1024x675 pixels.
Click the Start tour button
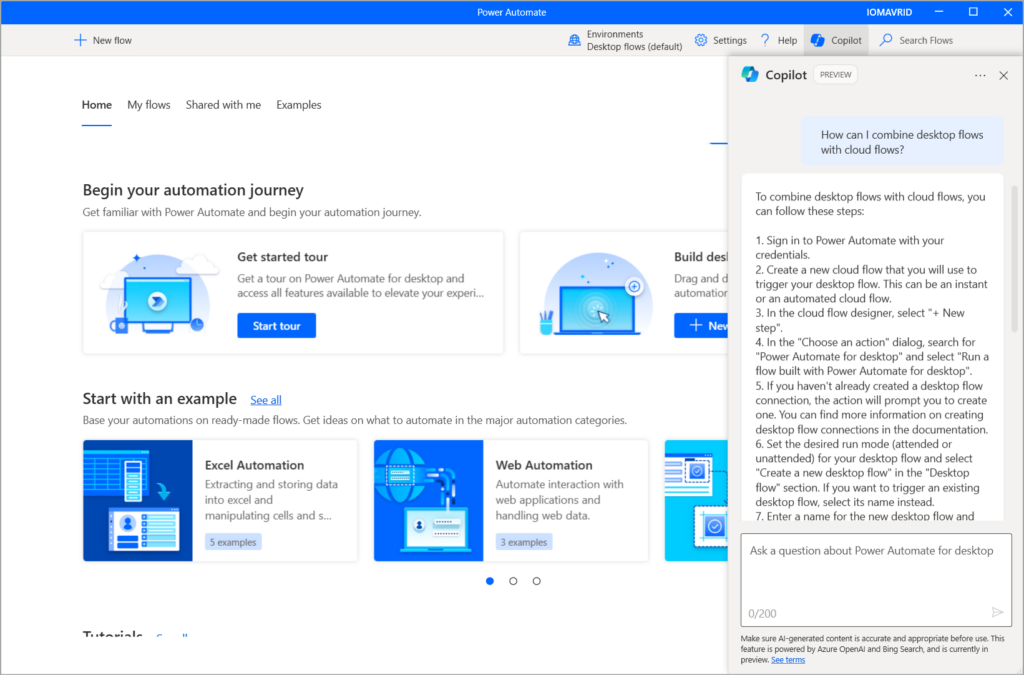pos(276,325)
